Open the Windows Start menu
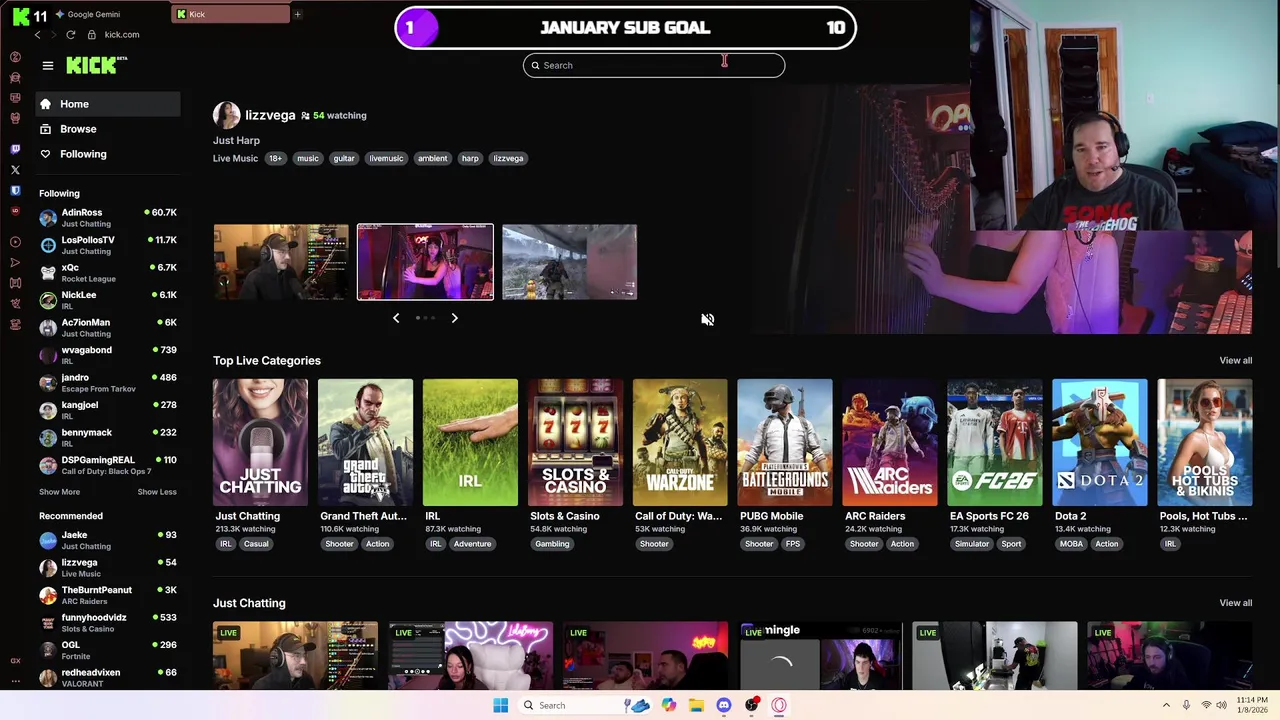This screenshot has width=1280, height=720. (x=501, y=705)
